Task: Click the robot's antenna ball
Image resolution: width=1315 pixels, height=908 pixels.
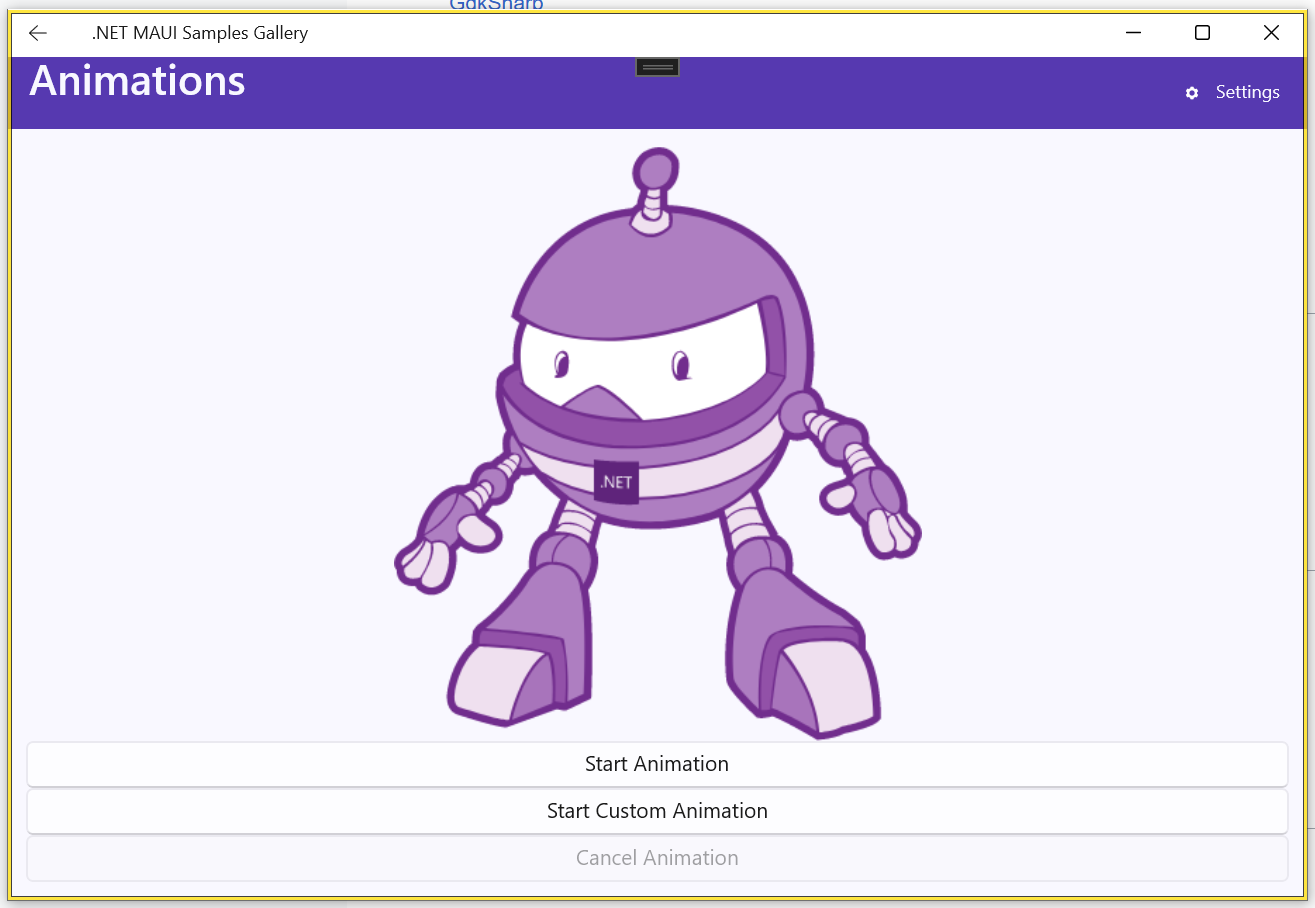Action: [657, 167]
